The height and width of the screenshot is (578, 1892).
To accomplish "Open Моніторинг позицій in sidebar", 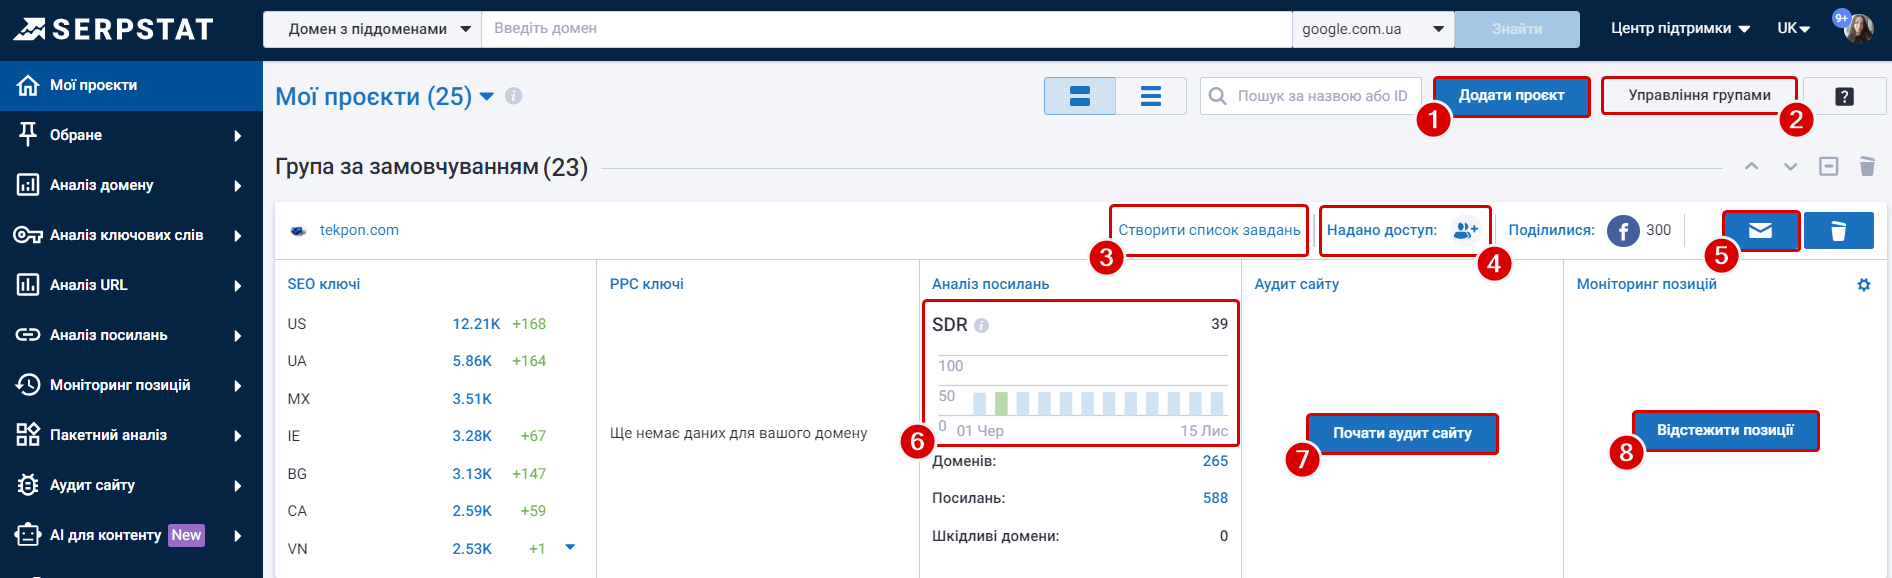I will [131, 385].
